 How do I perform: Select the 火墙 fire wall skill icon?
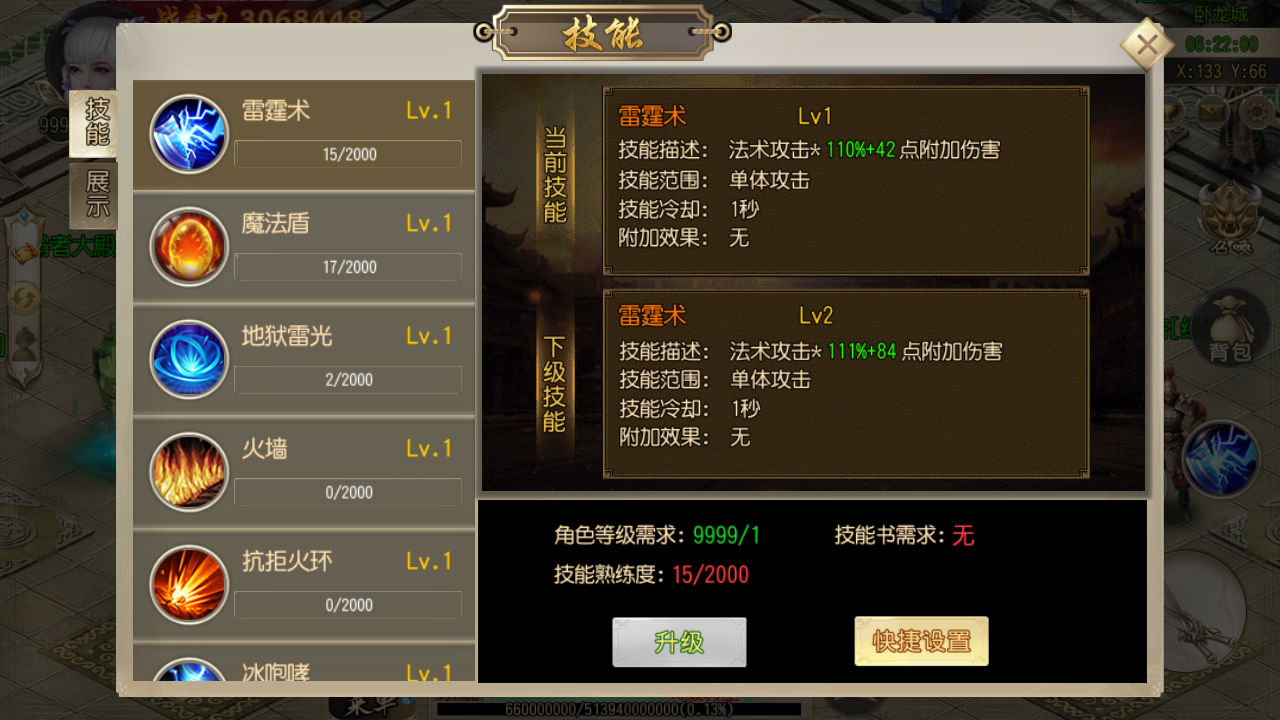[189, 473]
